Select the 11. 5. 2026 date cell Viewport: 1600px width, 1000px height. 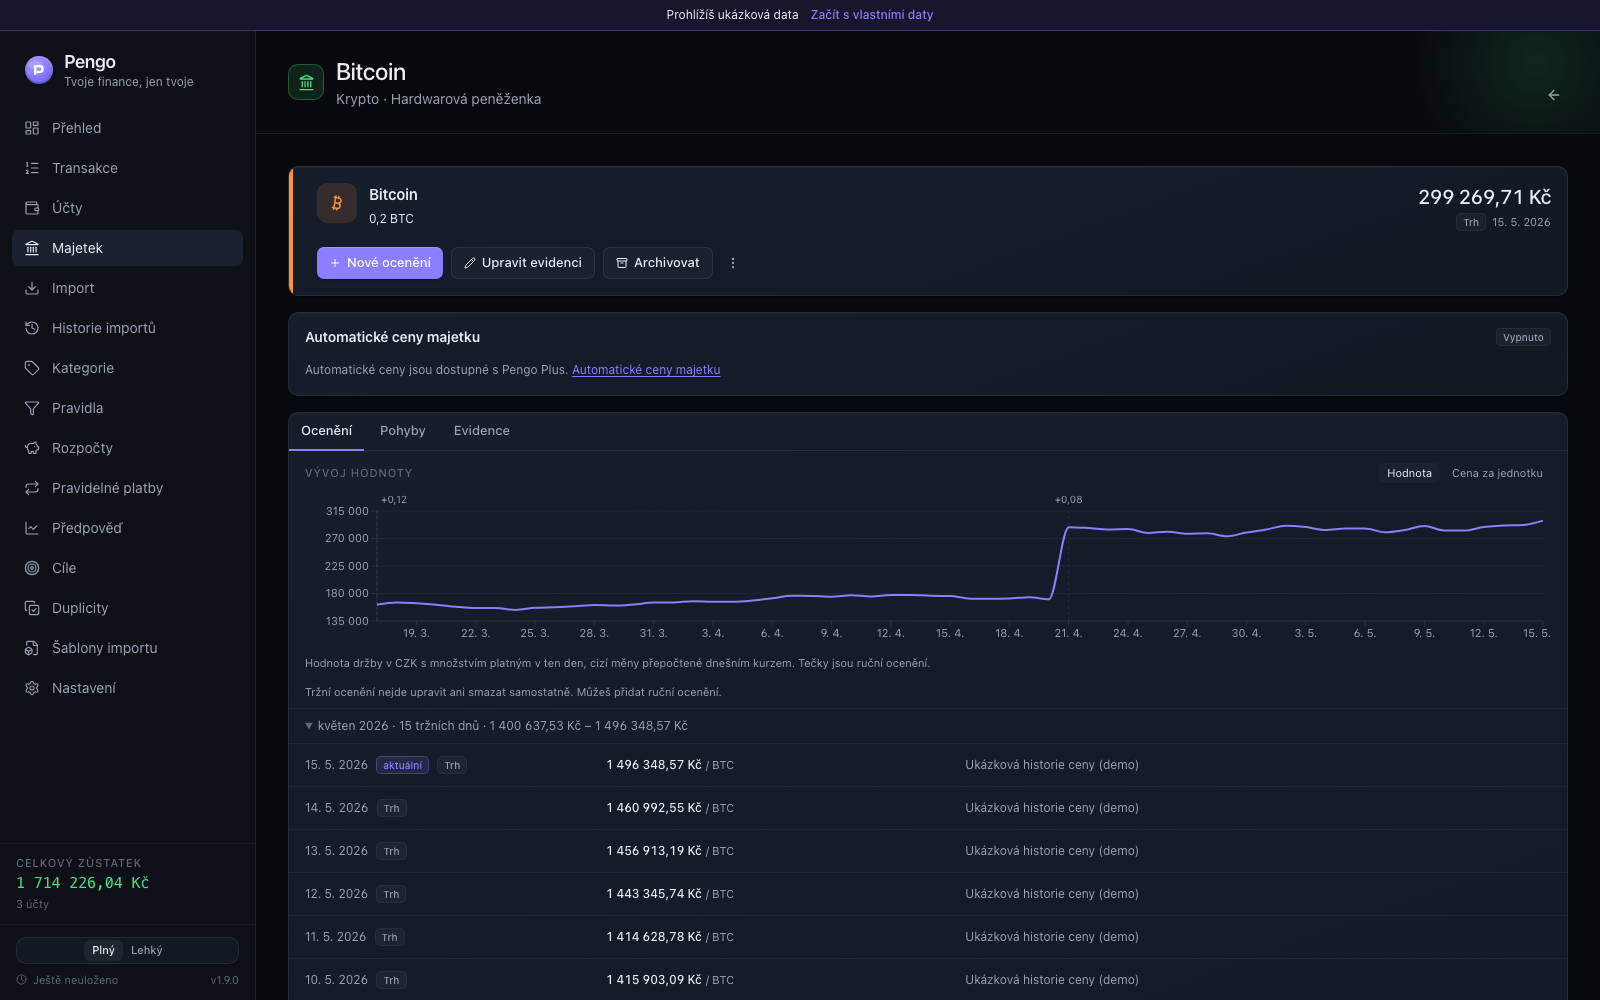[x=335, y=937]
